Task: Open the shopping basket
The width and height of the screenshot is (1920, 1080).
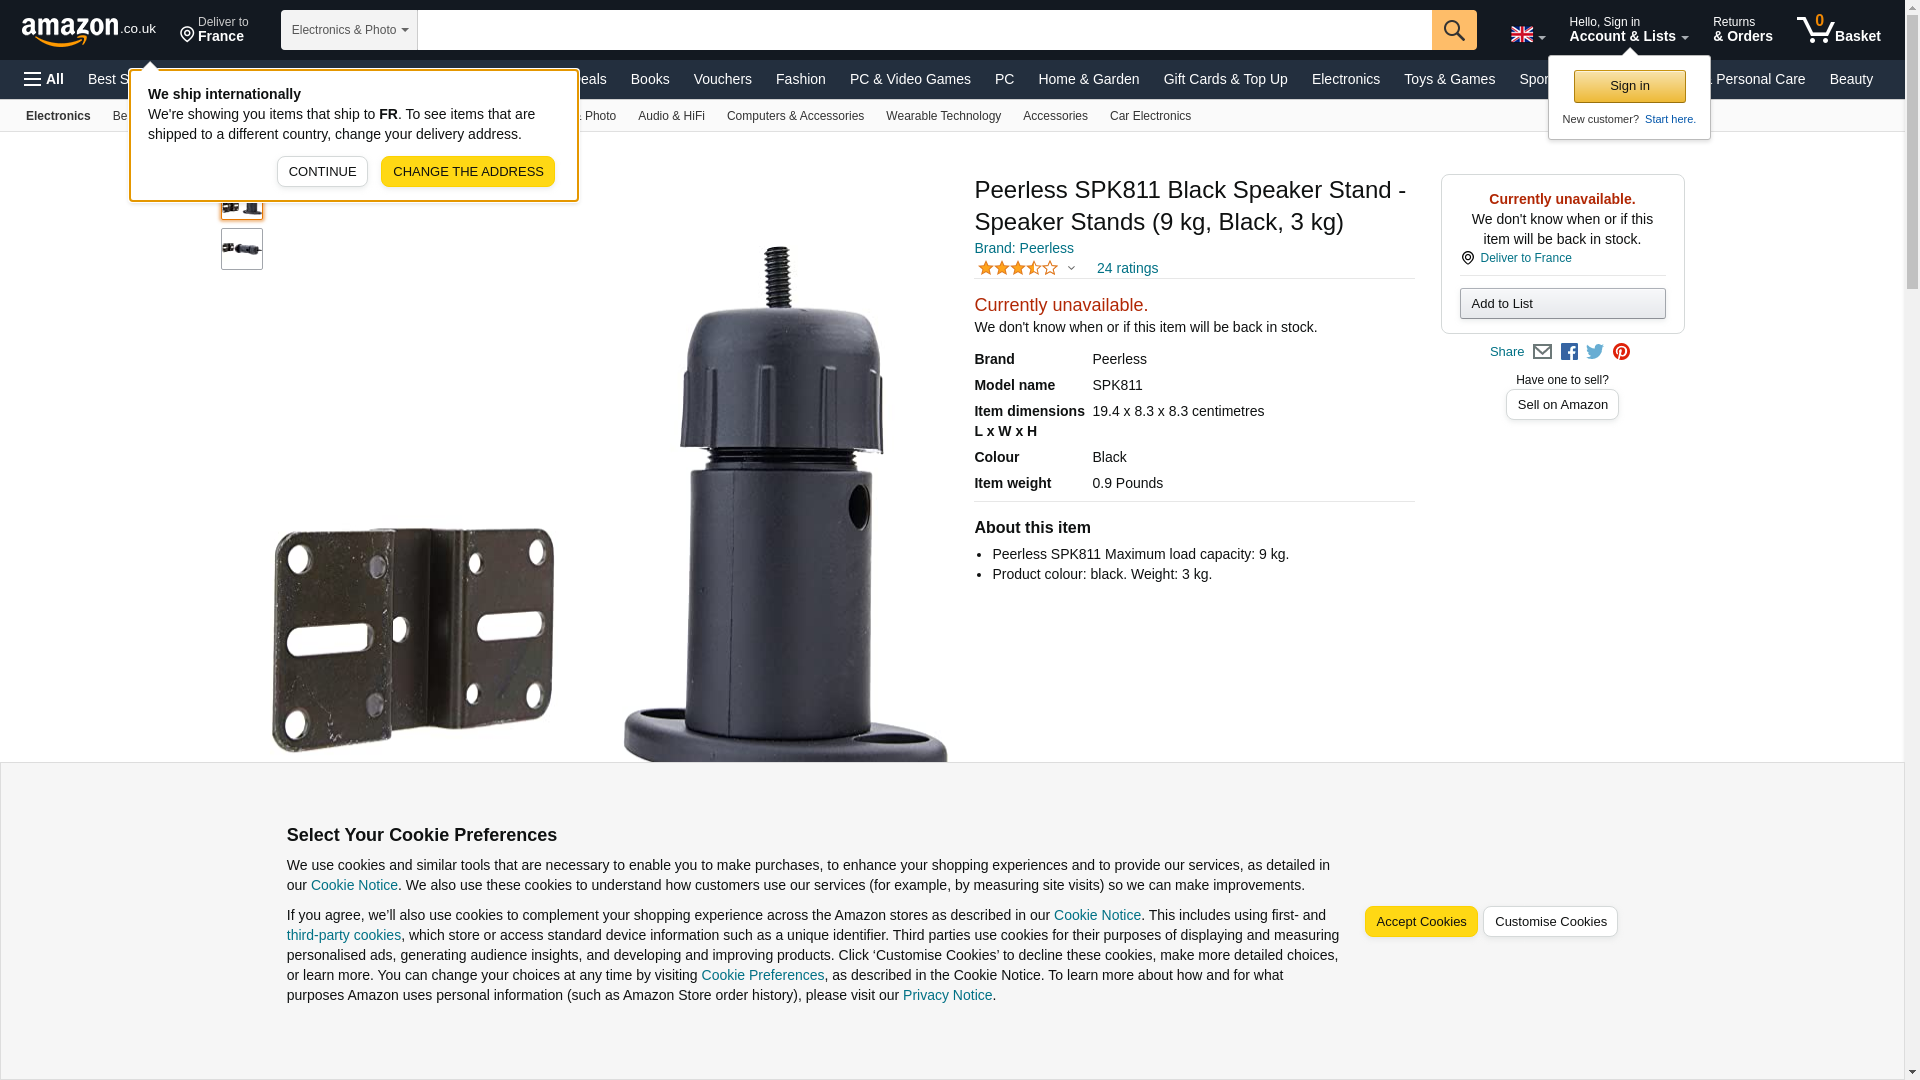Action: [x=1838, y=30]
